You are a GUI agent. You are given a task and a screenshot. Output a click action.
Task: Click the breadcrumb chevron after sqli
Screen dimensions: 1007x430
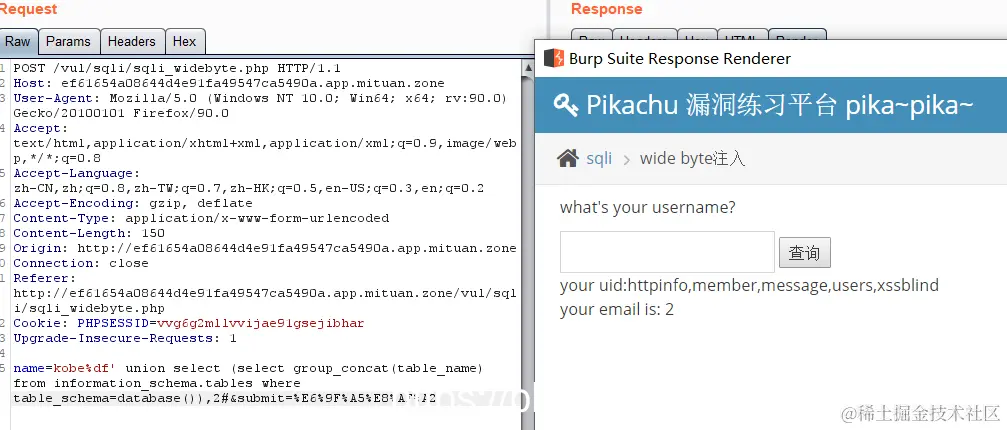coord(626,159)
